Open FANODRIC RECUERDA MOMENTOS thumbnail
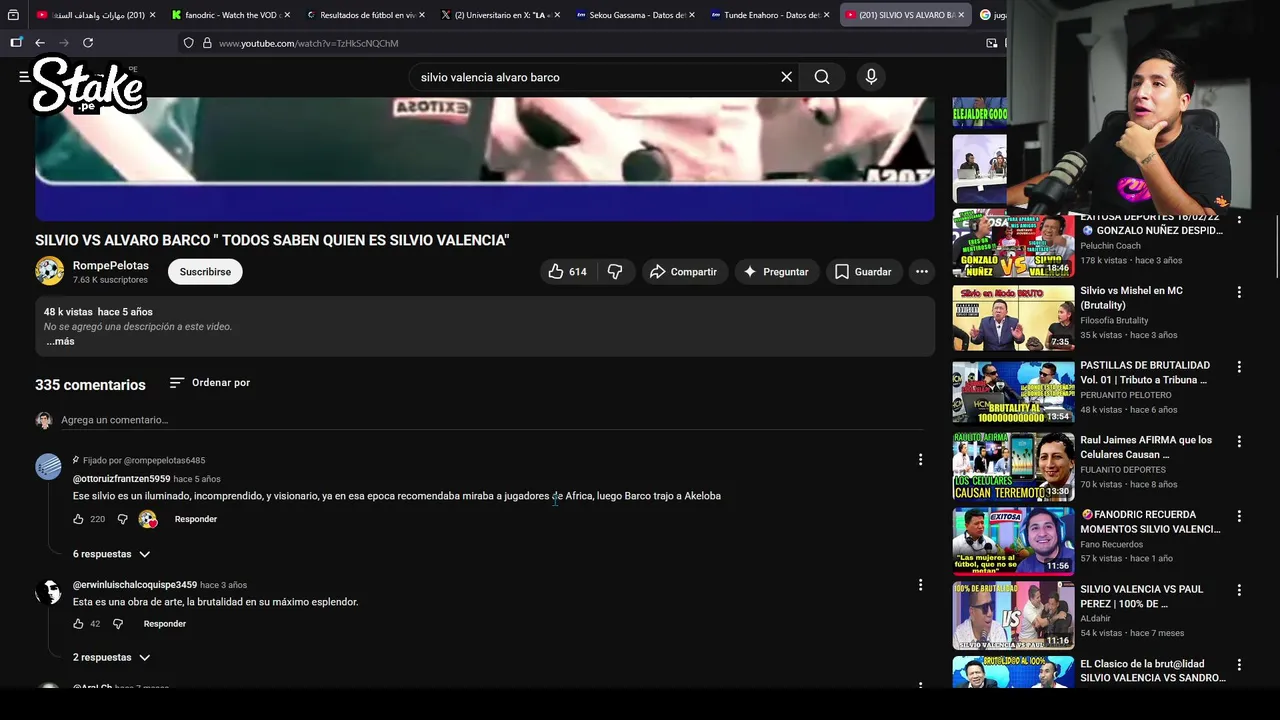 (x=1013, y=541)
